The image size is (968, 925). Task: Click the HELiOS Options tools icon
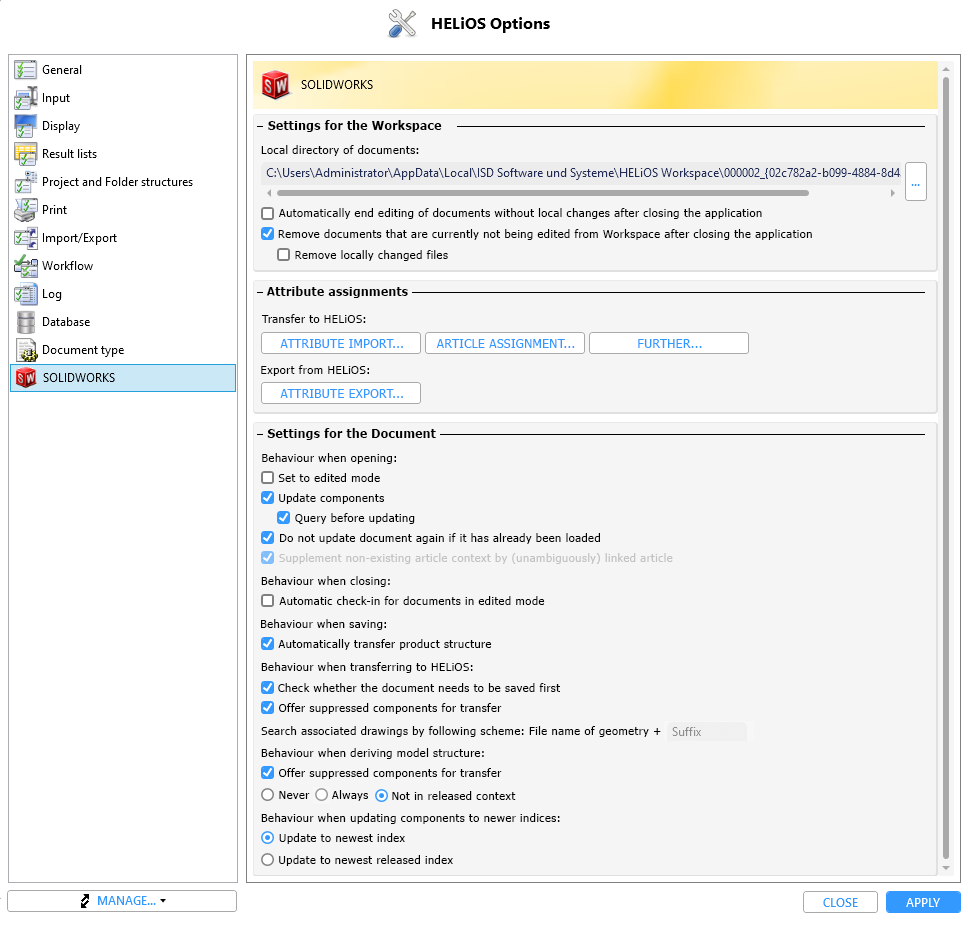(402, 23)
